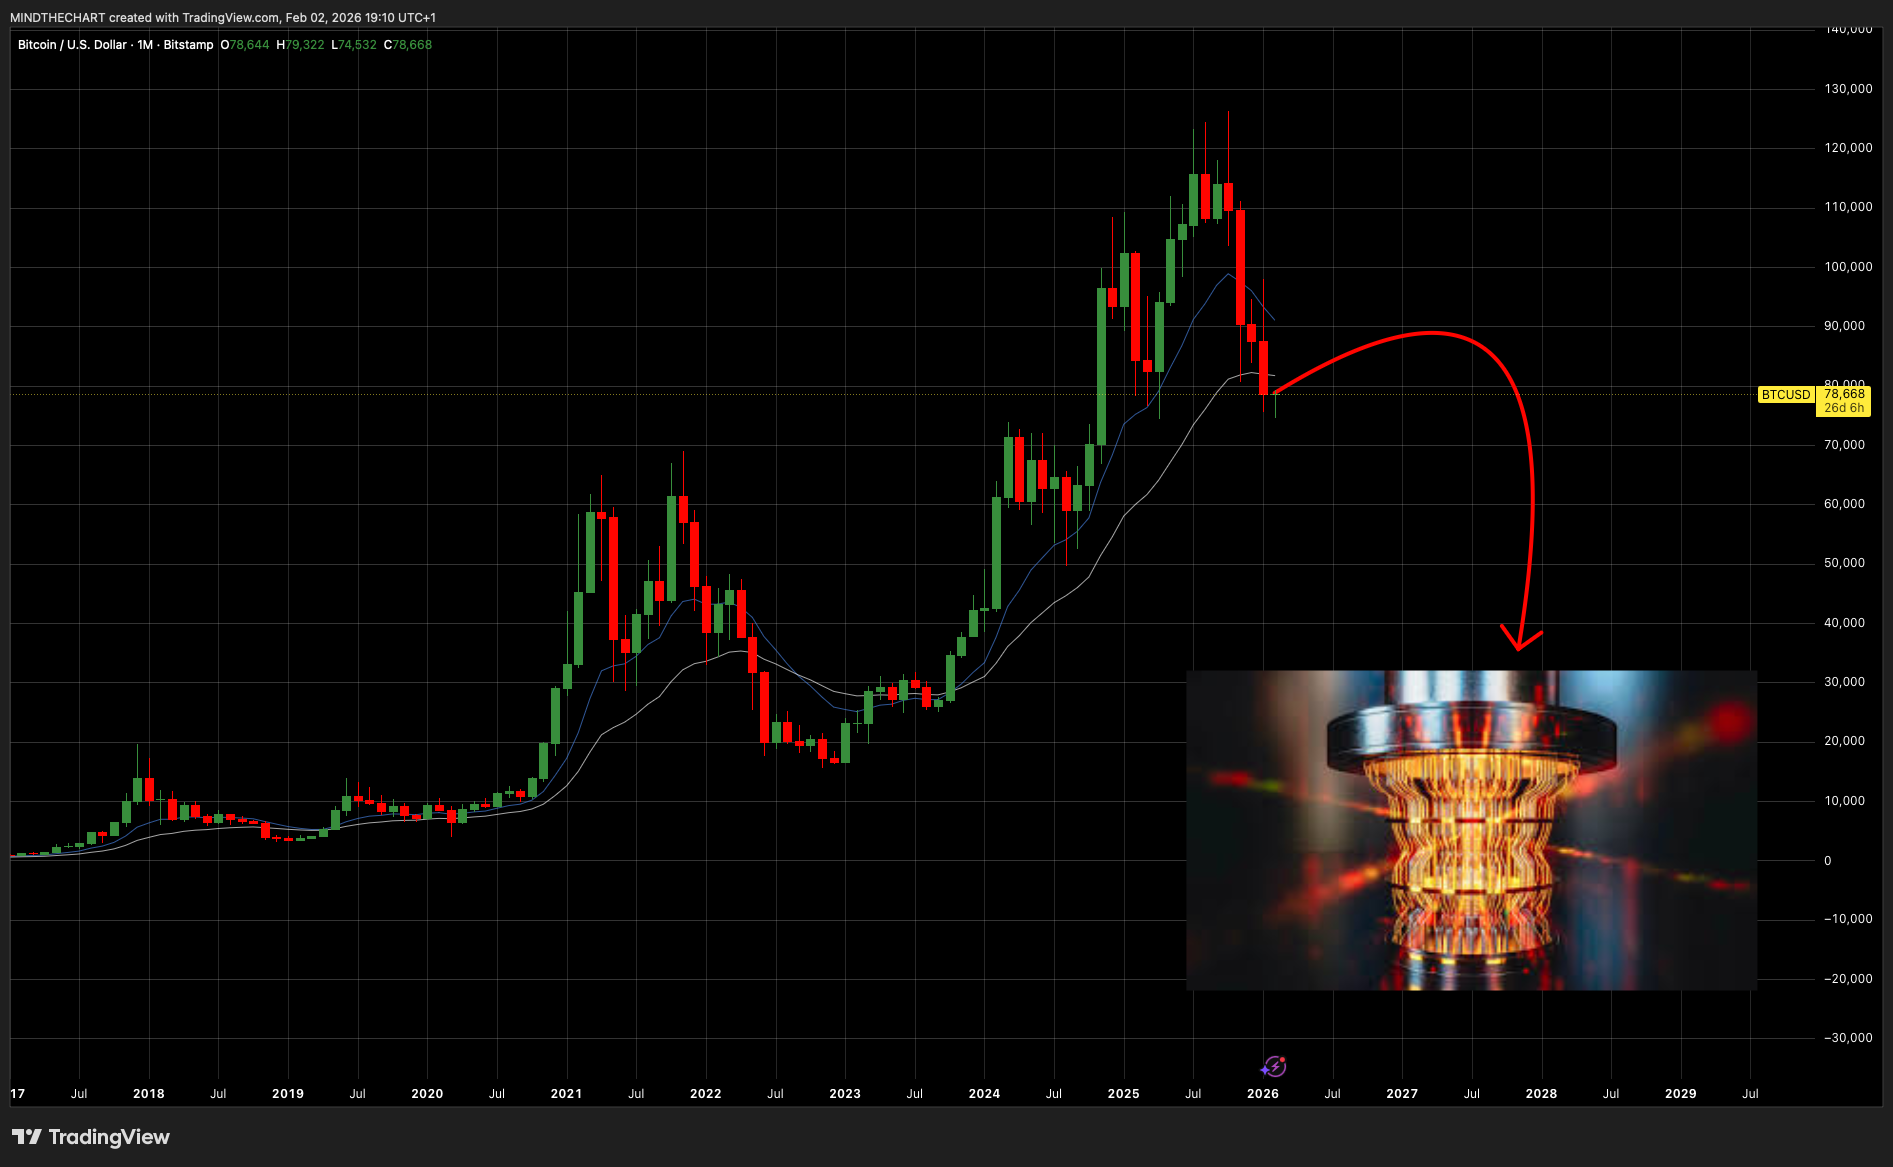Open the purple lightning event icon
The width and height of the screenshot is (1893, 1167).
click(x=1274, y=1066)
